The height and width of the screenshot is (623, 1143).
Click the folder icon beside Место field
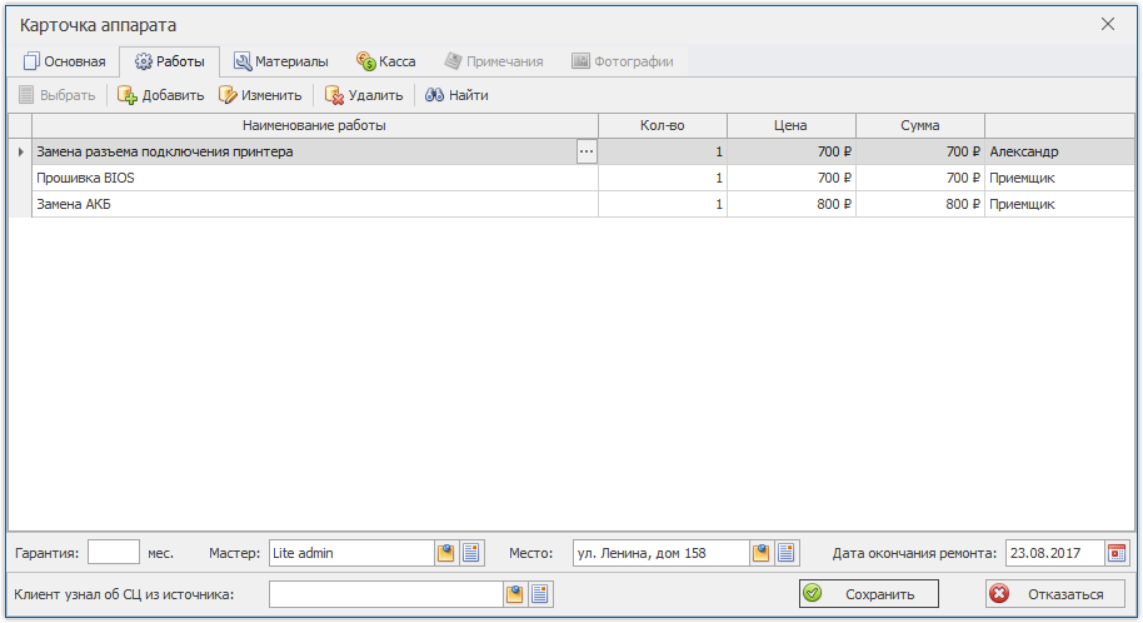(761, 553)
